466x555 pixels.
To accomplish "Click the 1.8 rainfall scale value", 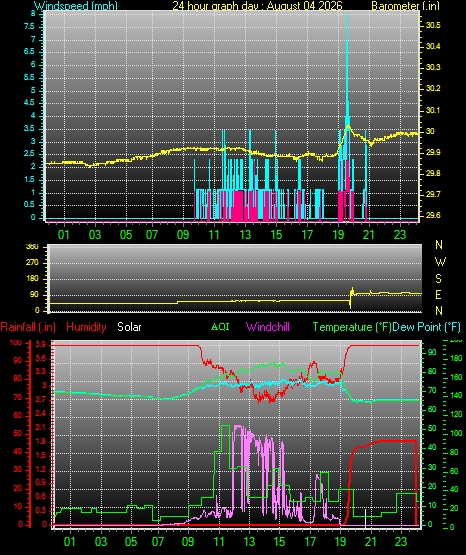I will (41, 441).
